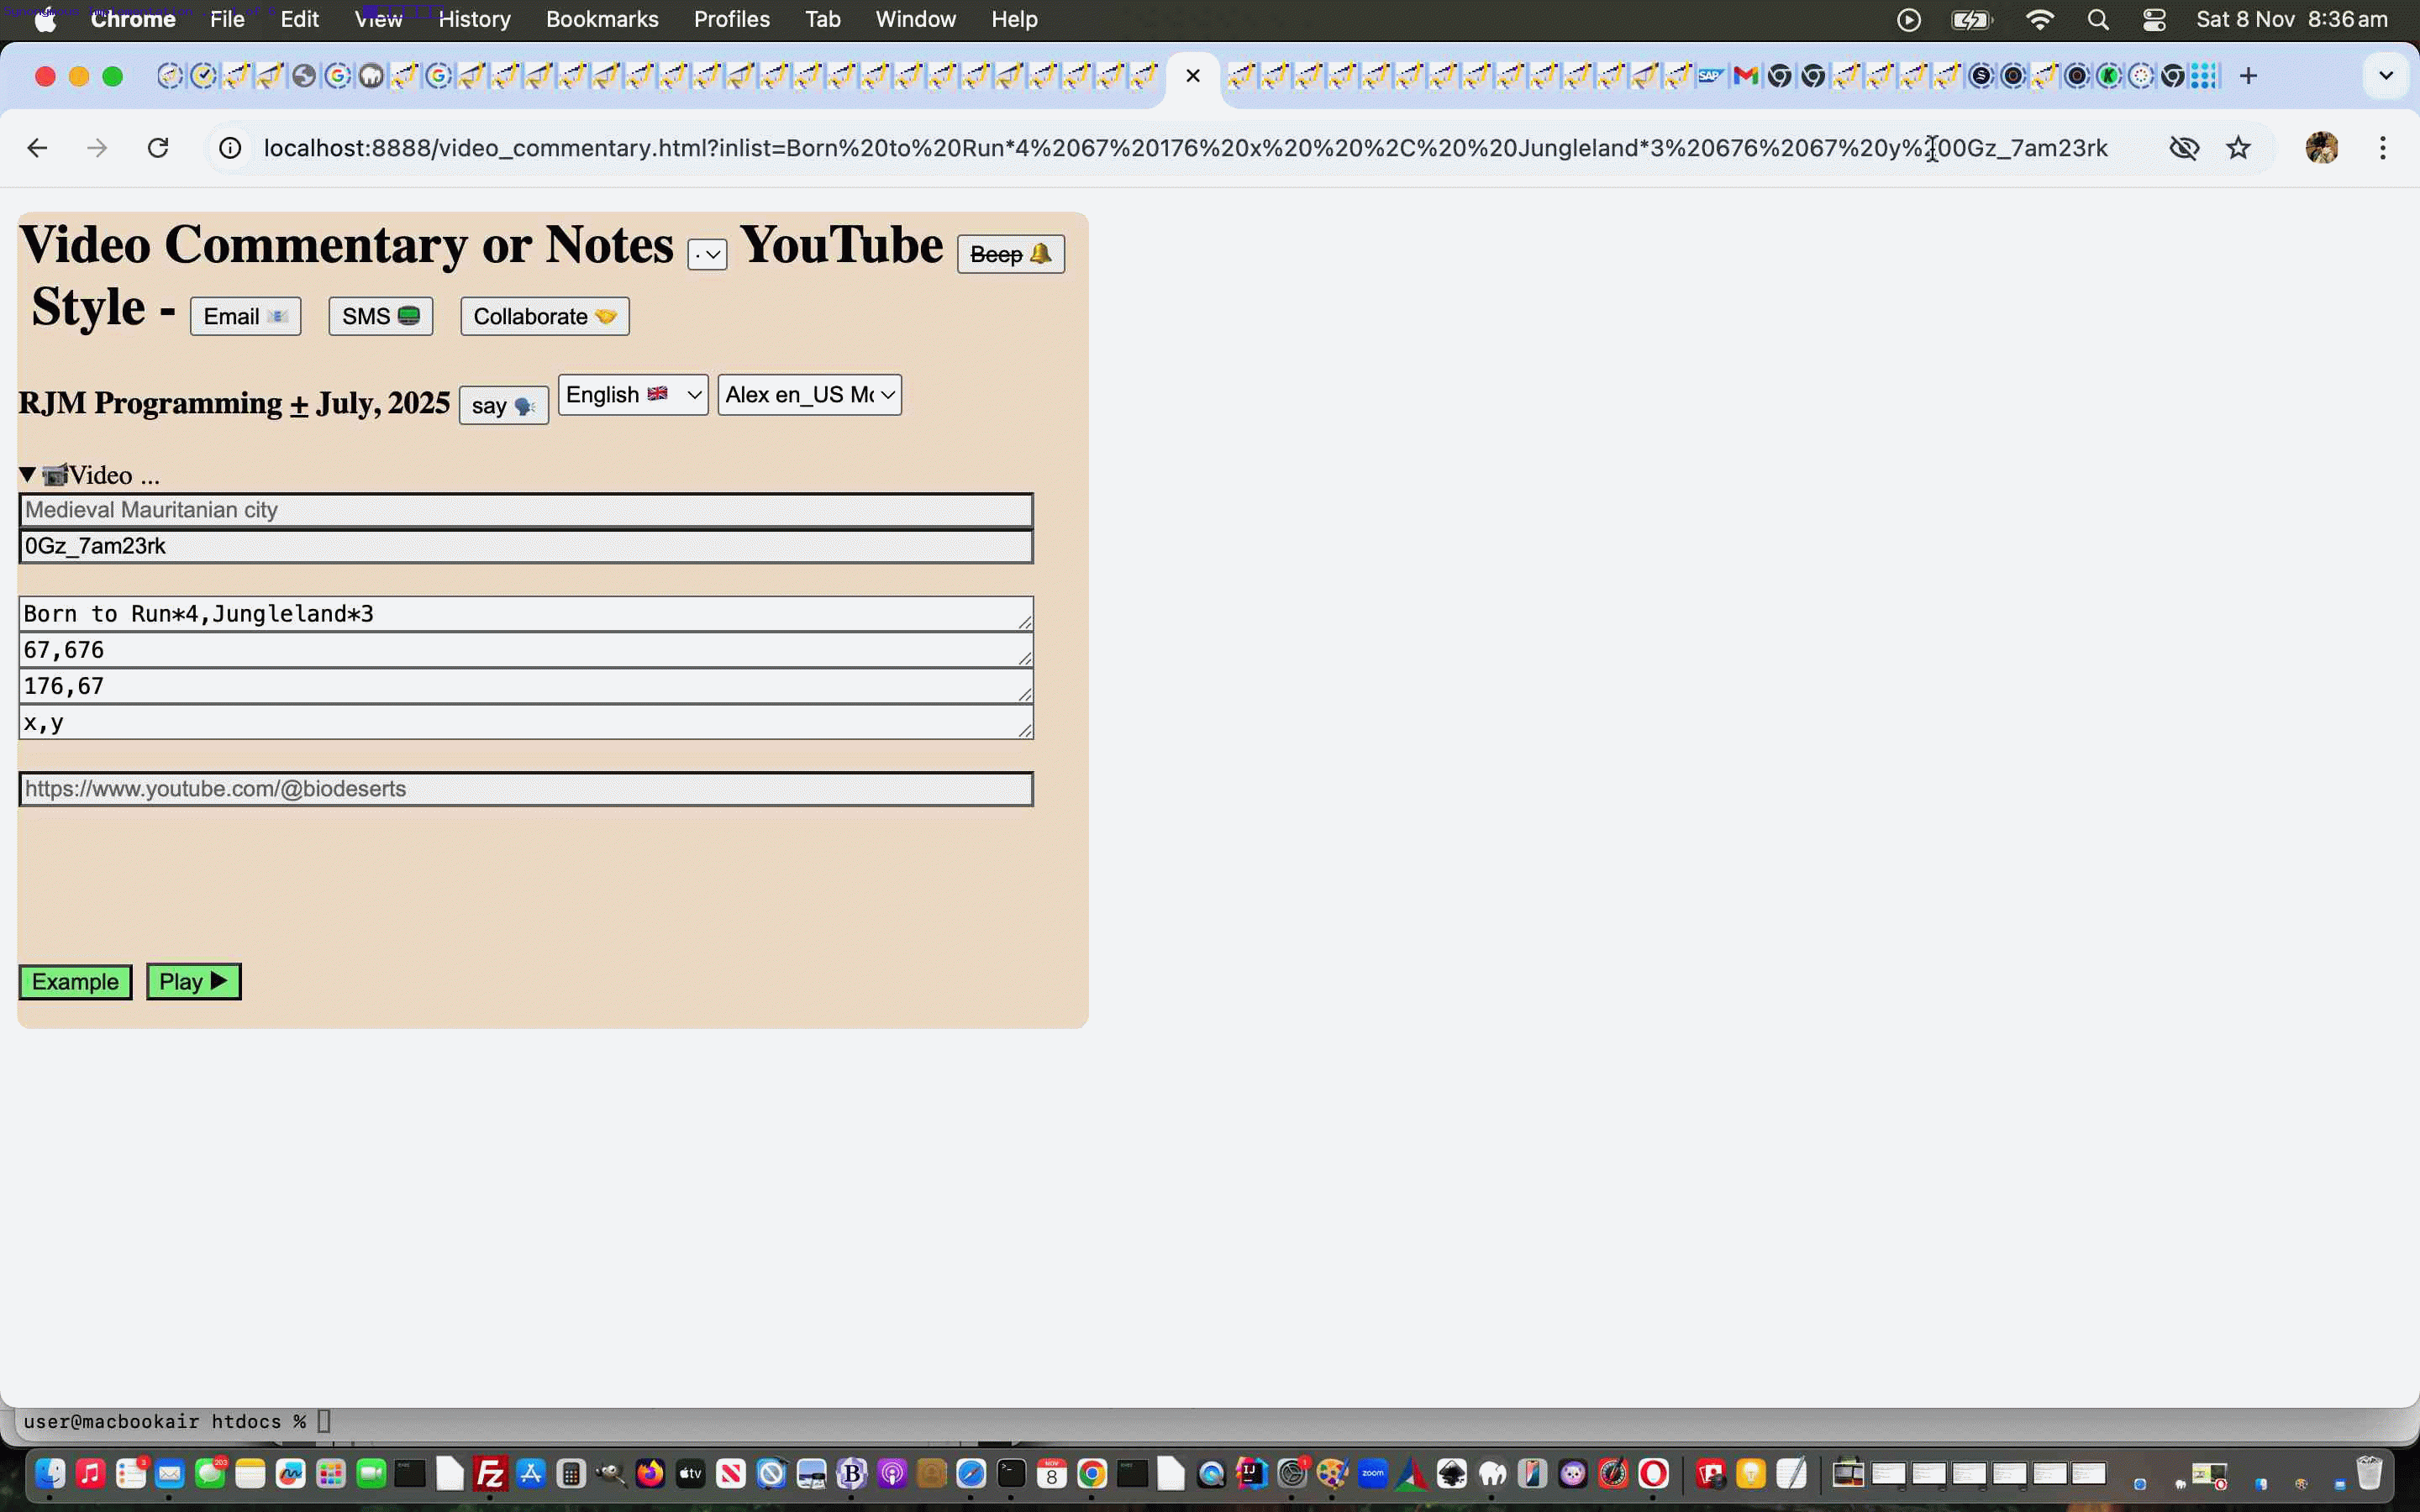2420x1512 pixels.
Task: Open Zoom from the Dock
Action: 1373,1472
